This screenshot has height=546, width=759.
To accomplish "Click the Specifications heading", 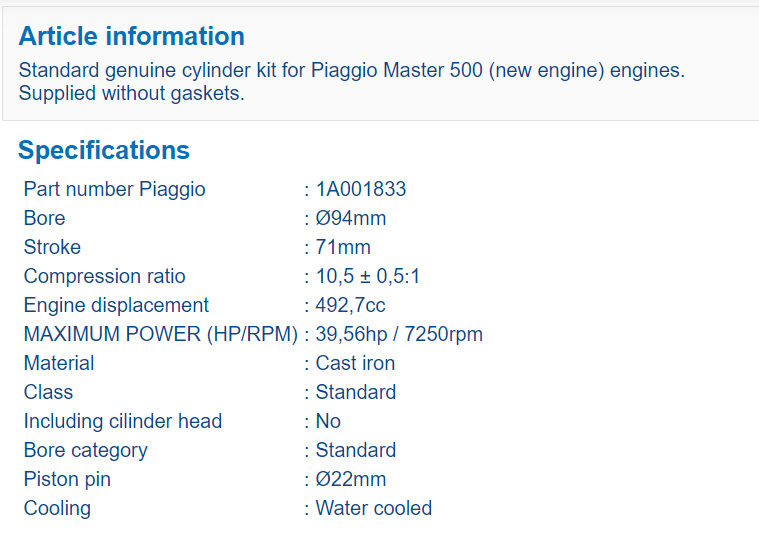I will coord(104,150).
